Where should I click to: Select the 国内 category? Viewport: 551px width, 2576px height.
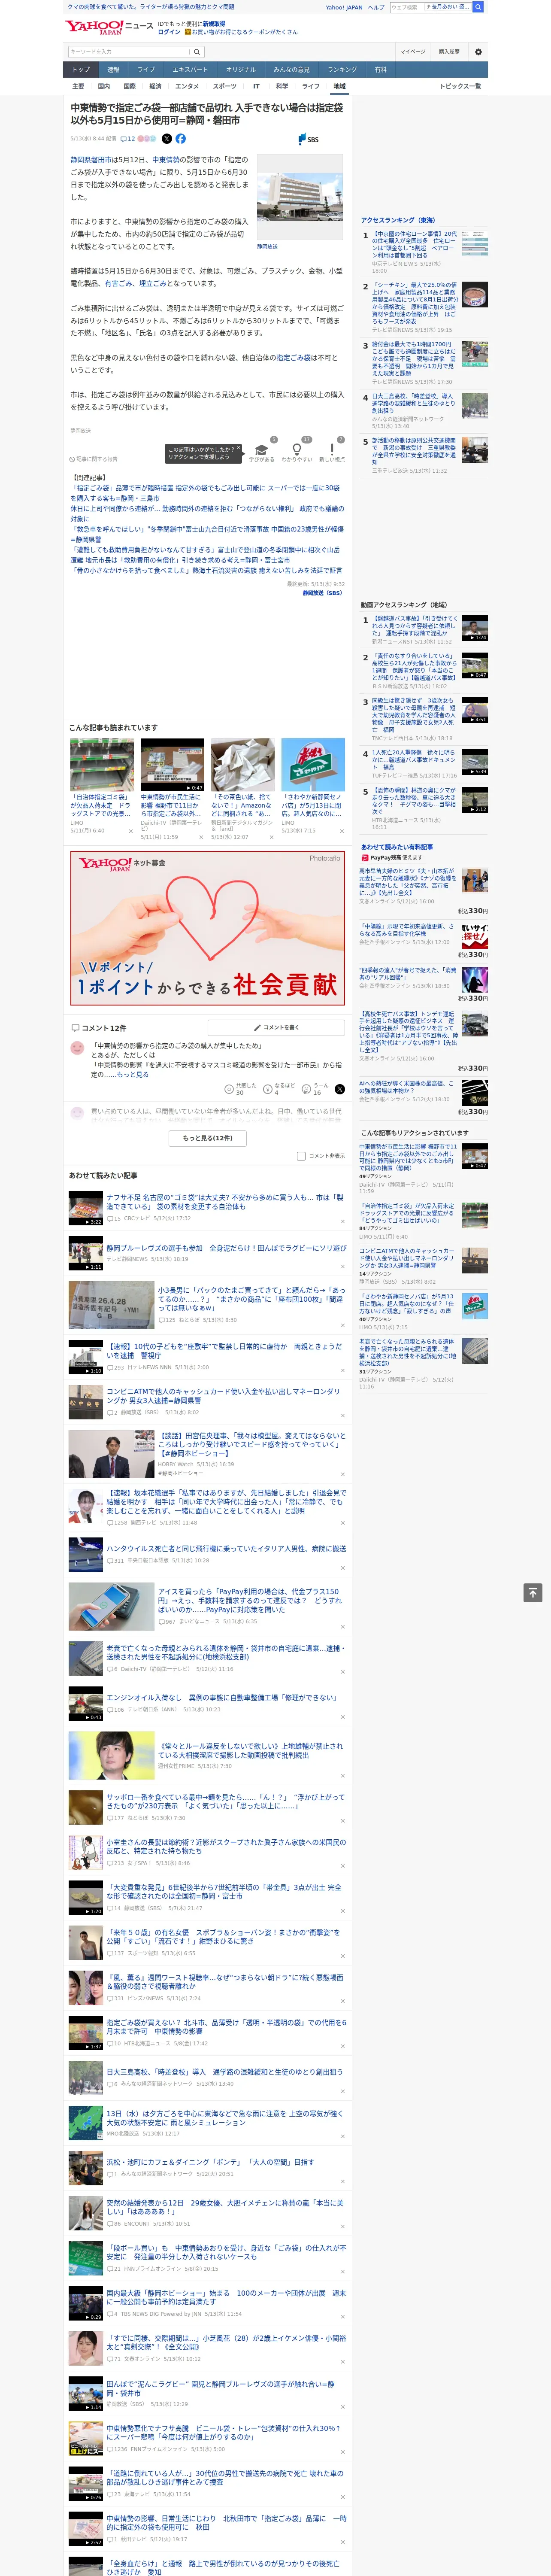pyautogui.click(x=104, y=87)
